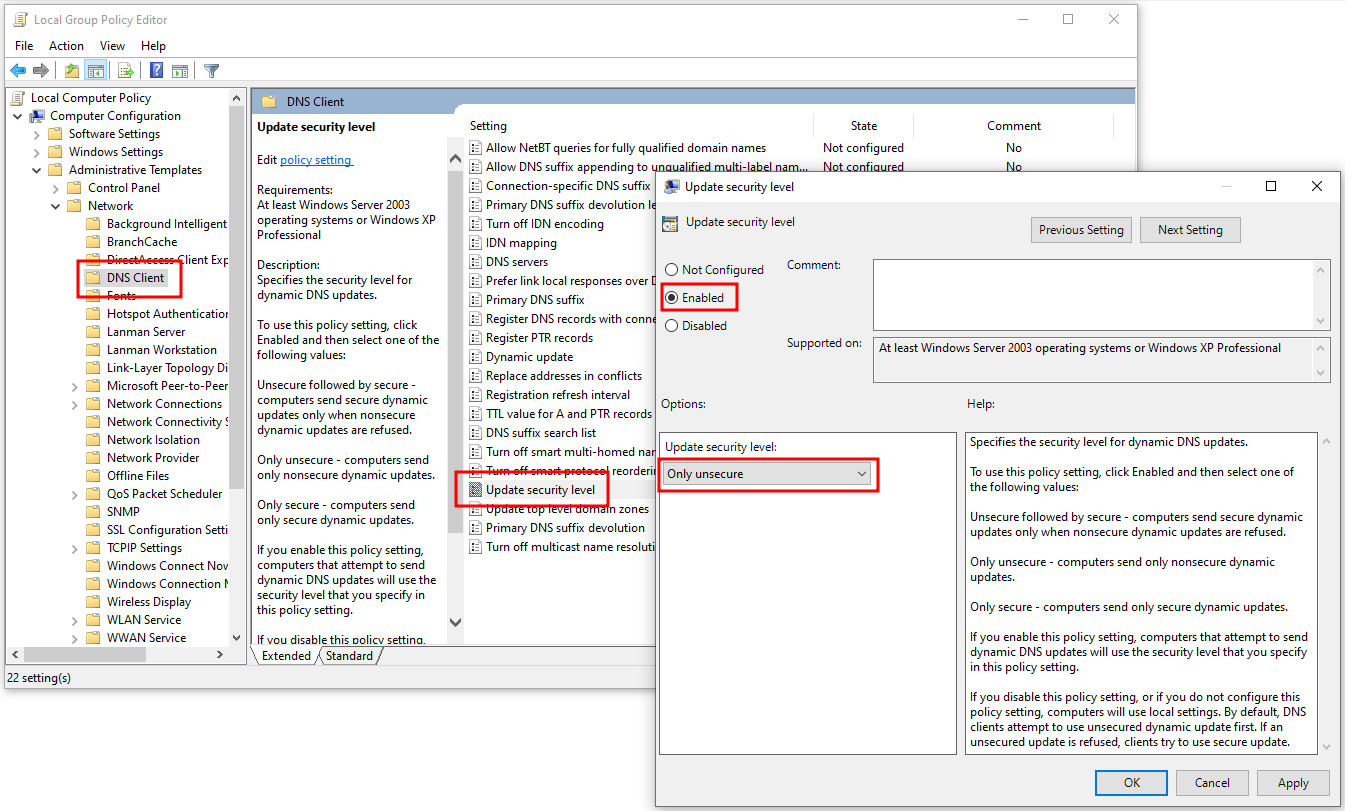Image resolution: width=1351 pixels, height=811 pixels.
Task: Click the Control Panel folder icon
Action: [x=75, y=188]
